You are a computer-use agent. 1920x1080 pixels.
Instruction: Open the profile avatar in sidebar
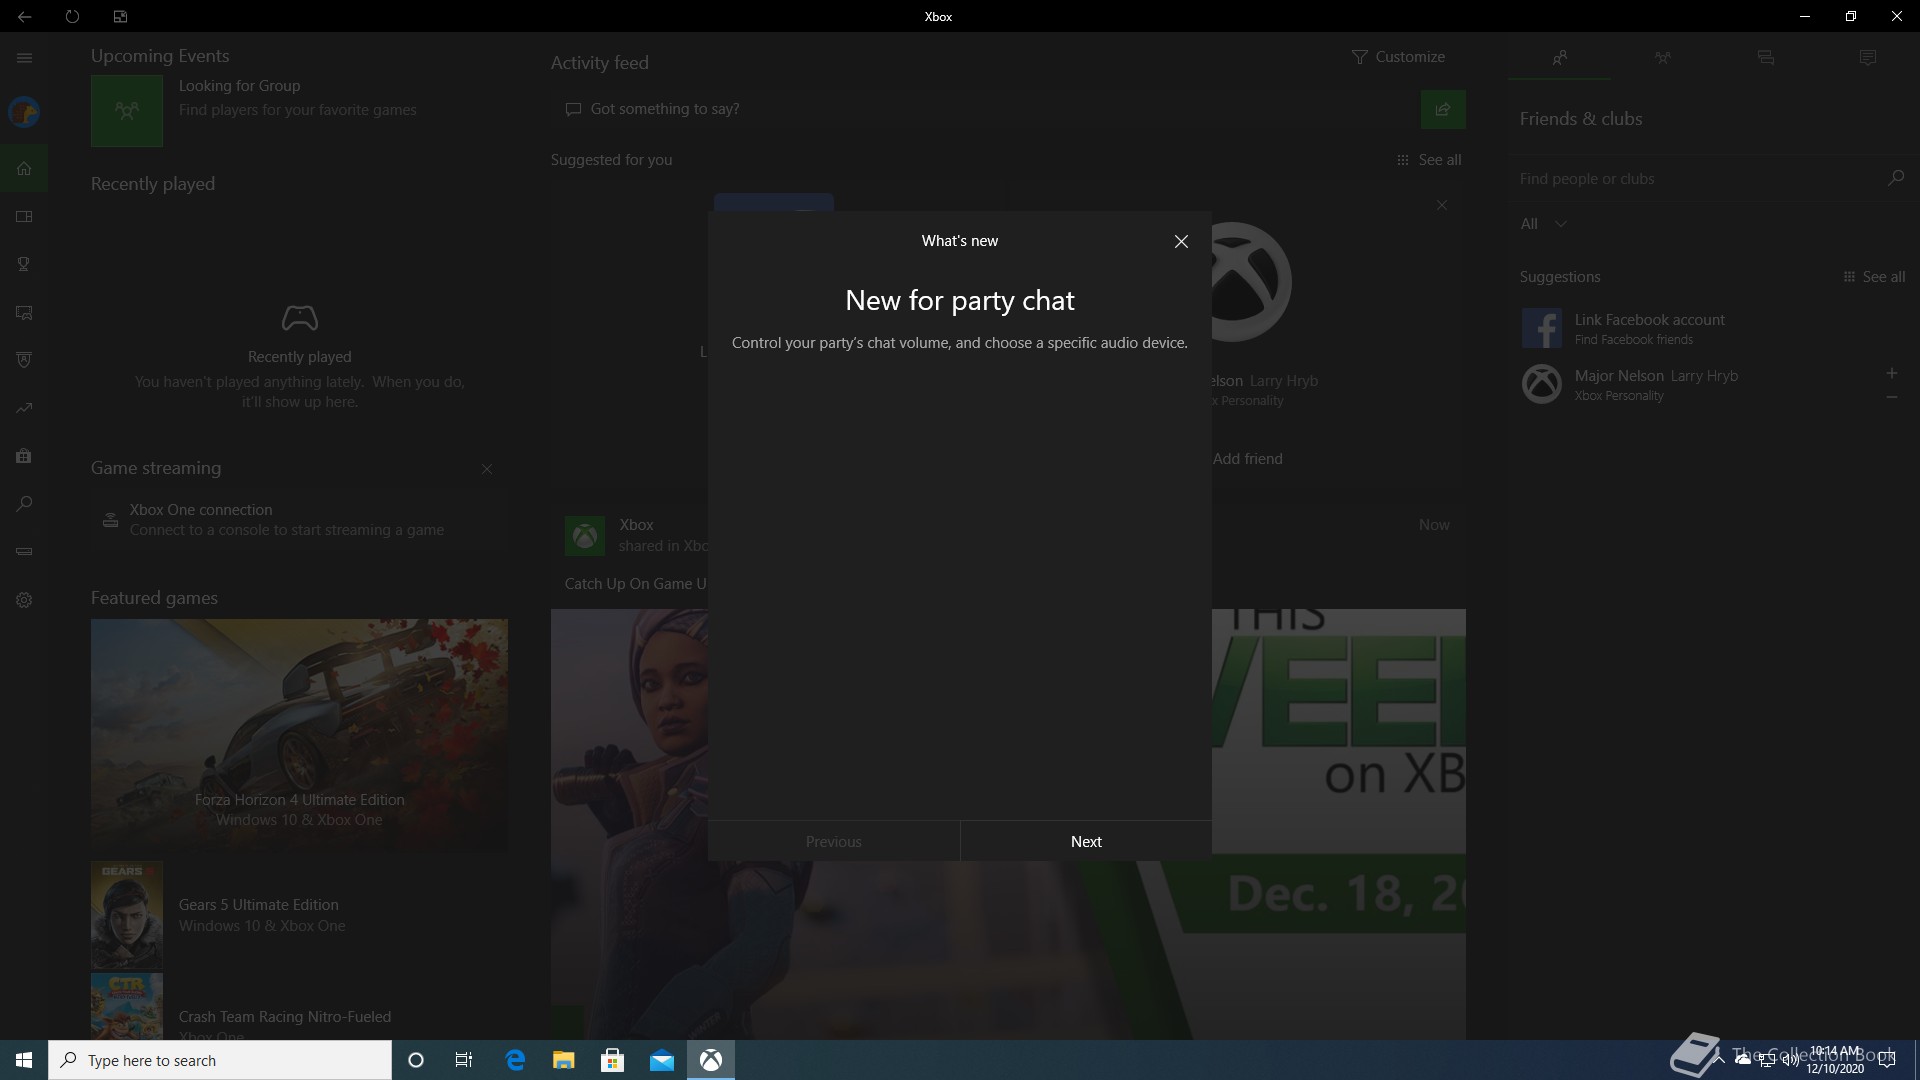24,112
